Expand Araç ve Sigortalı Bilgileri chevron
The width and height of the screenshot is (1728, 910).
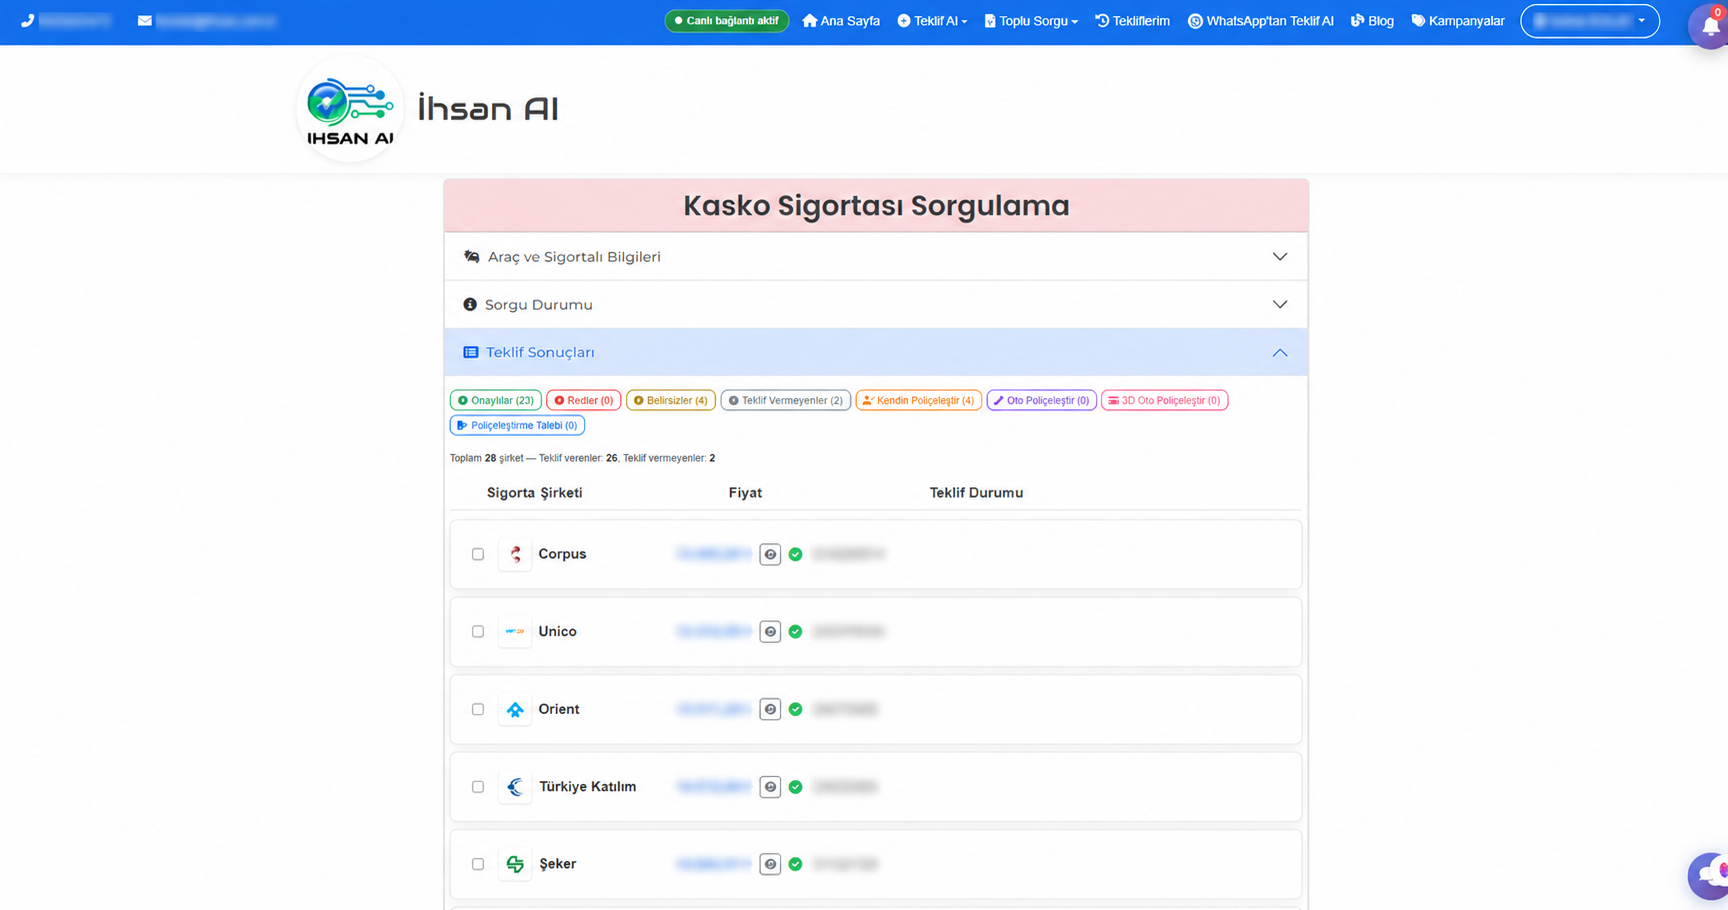(x=1280, y=257)
